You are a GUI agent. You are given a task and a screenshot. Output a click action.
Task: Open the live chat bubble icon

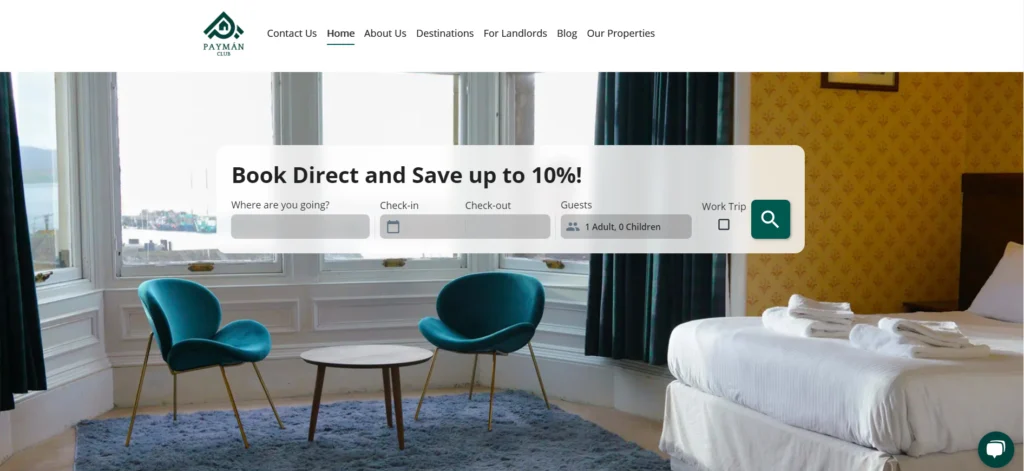pos(995,449)
